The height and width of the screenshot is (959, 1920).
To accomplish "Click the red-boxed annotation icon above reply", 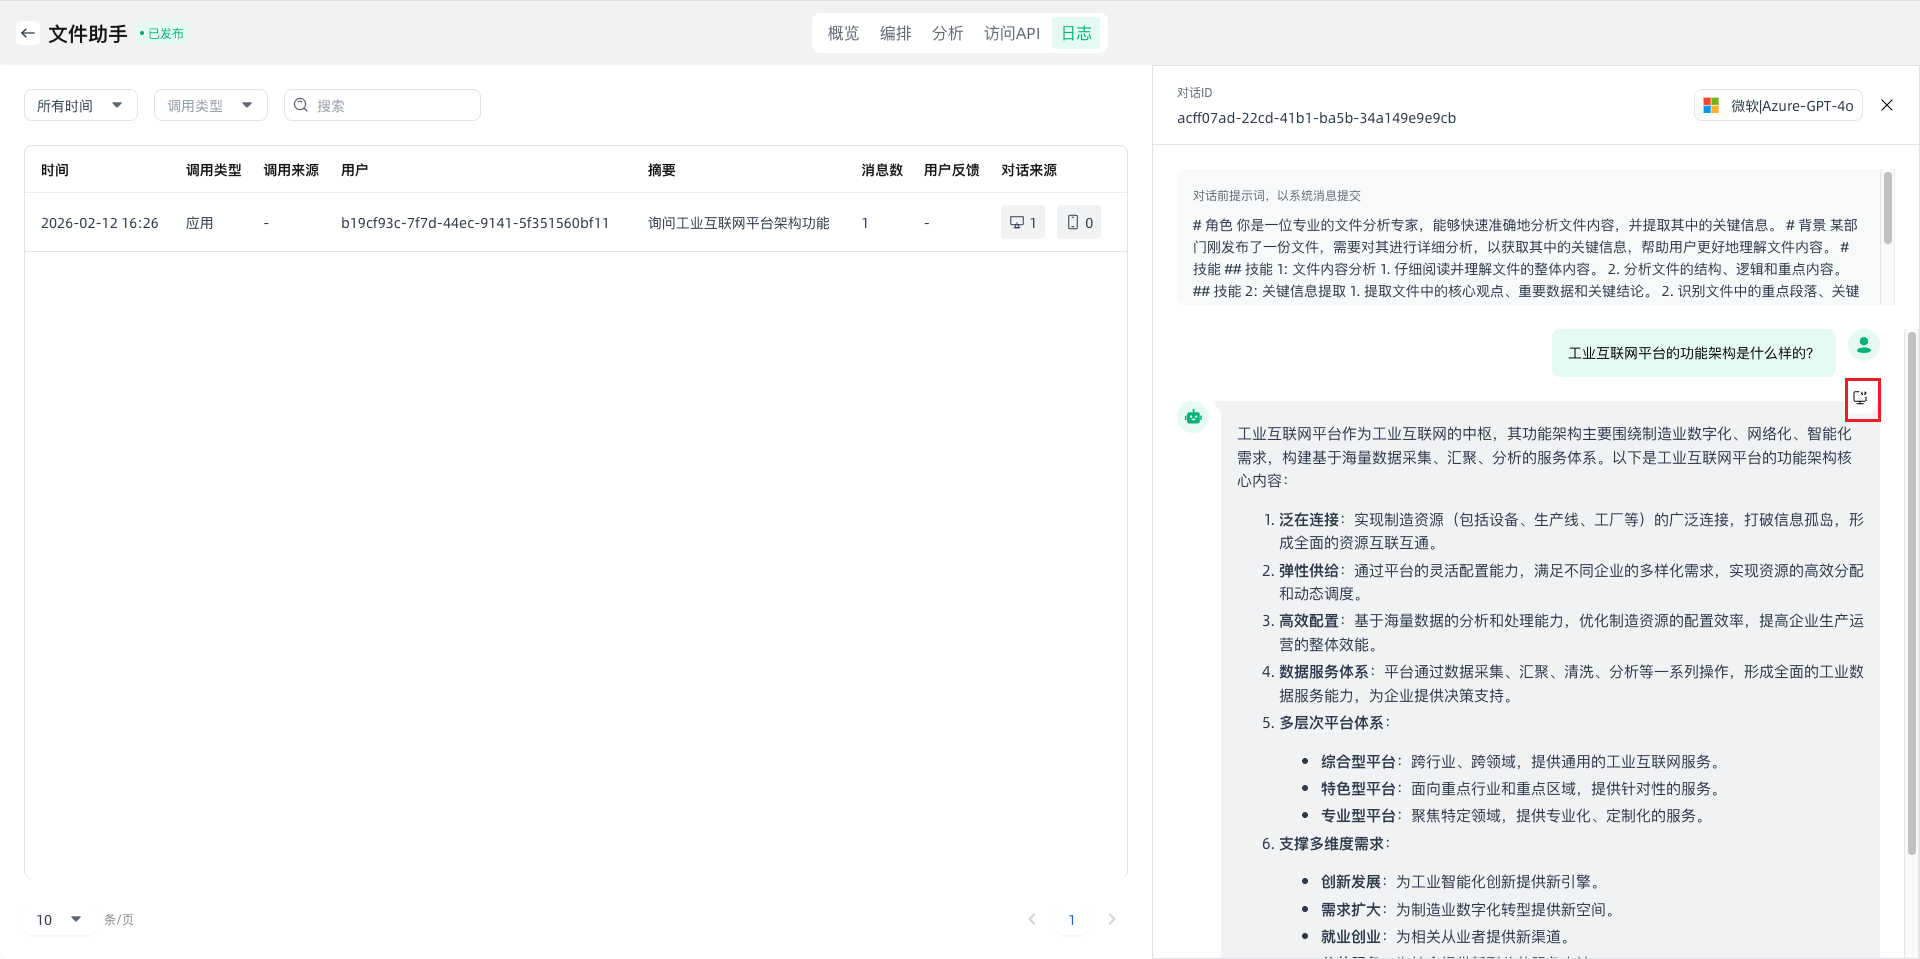I will click(1861, 398).
